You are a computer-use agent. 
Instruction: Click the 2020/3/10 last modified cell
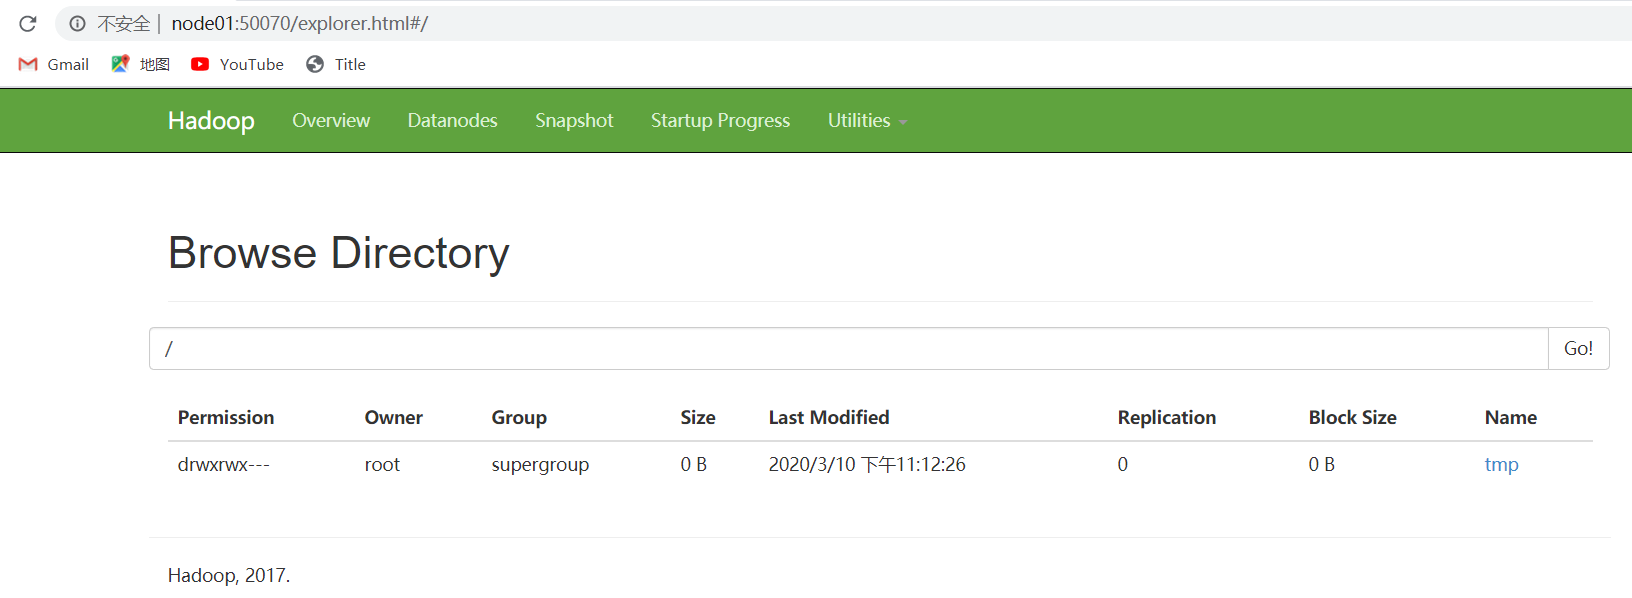point(867,464)
